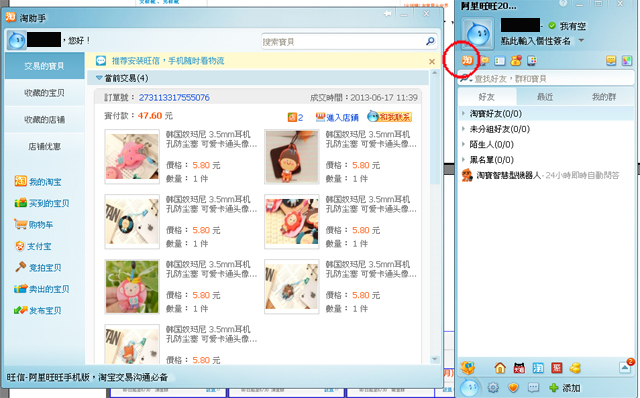Viewport: 640px width, 398px height.
Task: Open the 淘寶智慧型機器人 robot contact
Action: point(546,176)
